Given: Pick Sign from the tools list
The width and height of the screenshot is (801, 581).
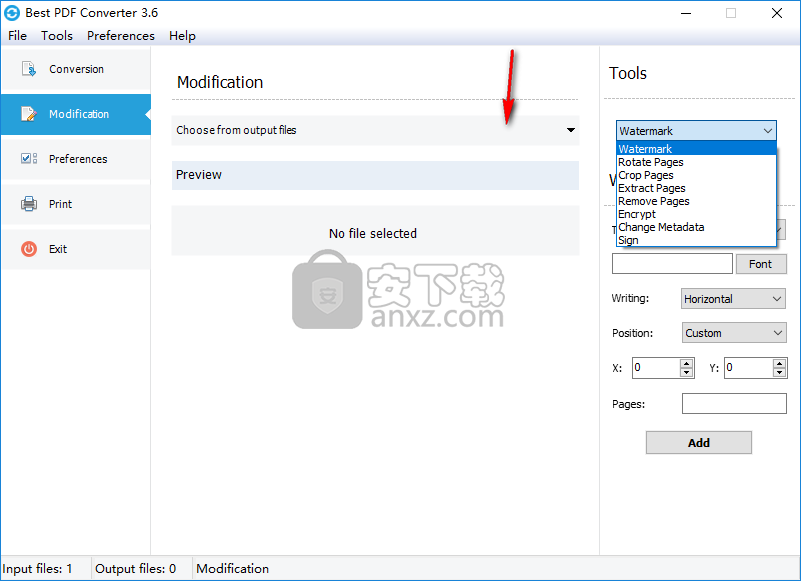Looking at the screenshot, I should point(696,240).
